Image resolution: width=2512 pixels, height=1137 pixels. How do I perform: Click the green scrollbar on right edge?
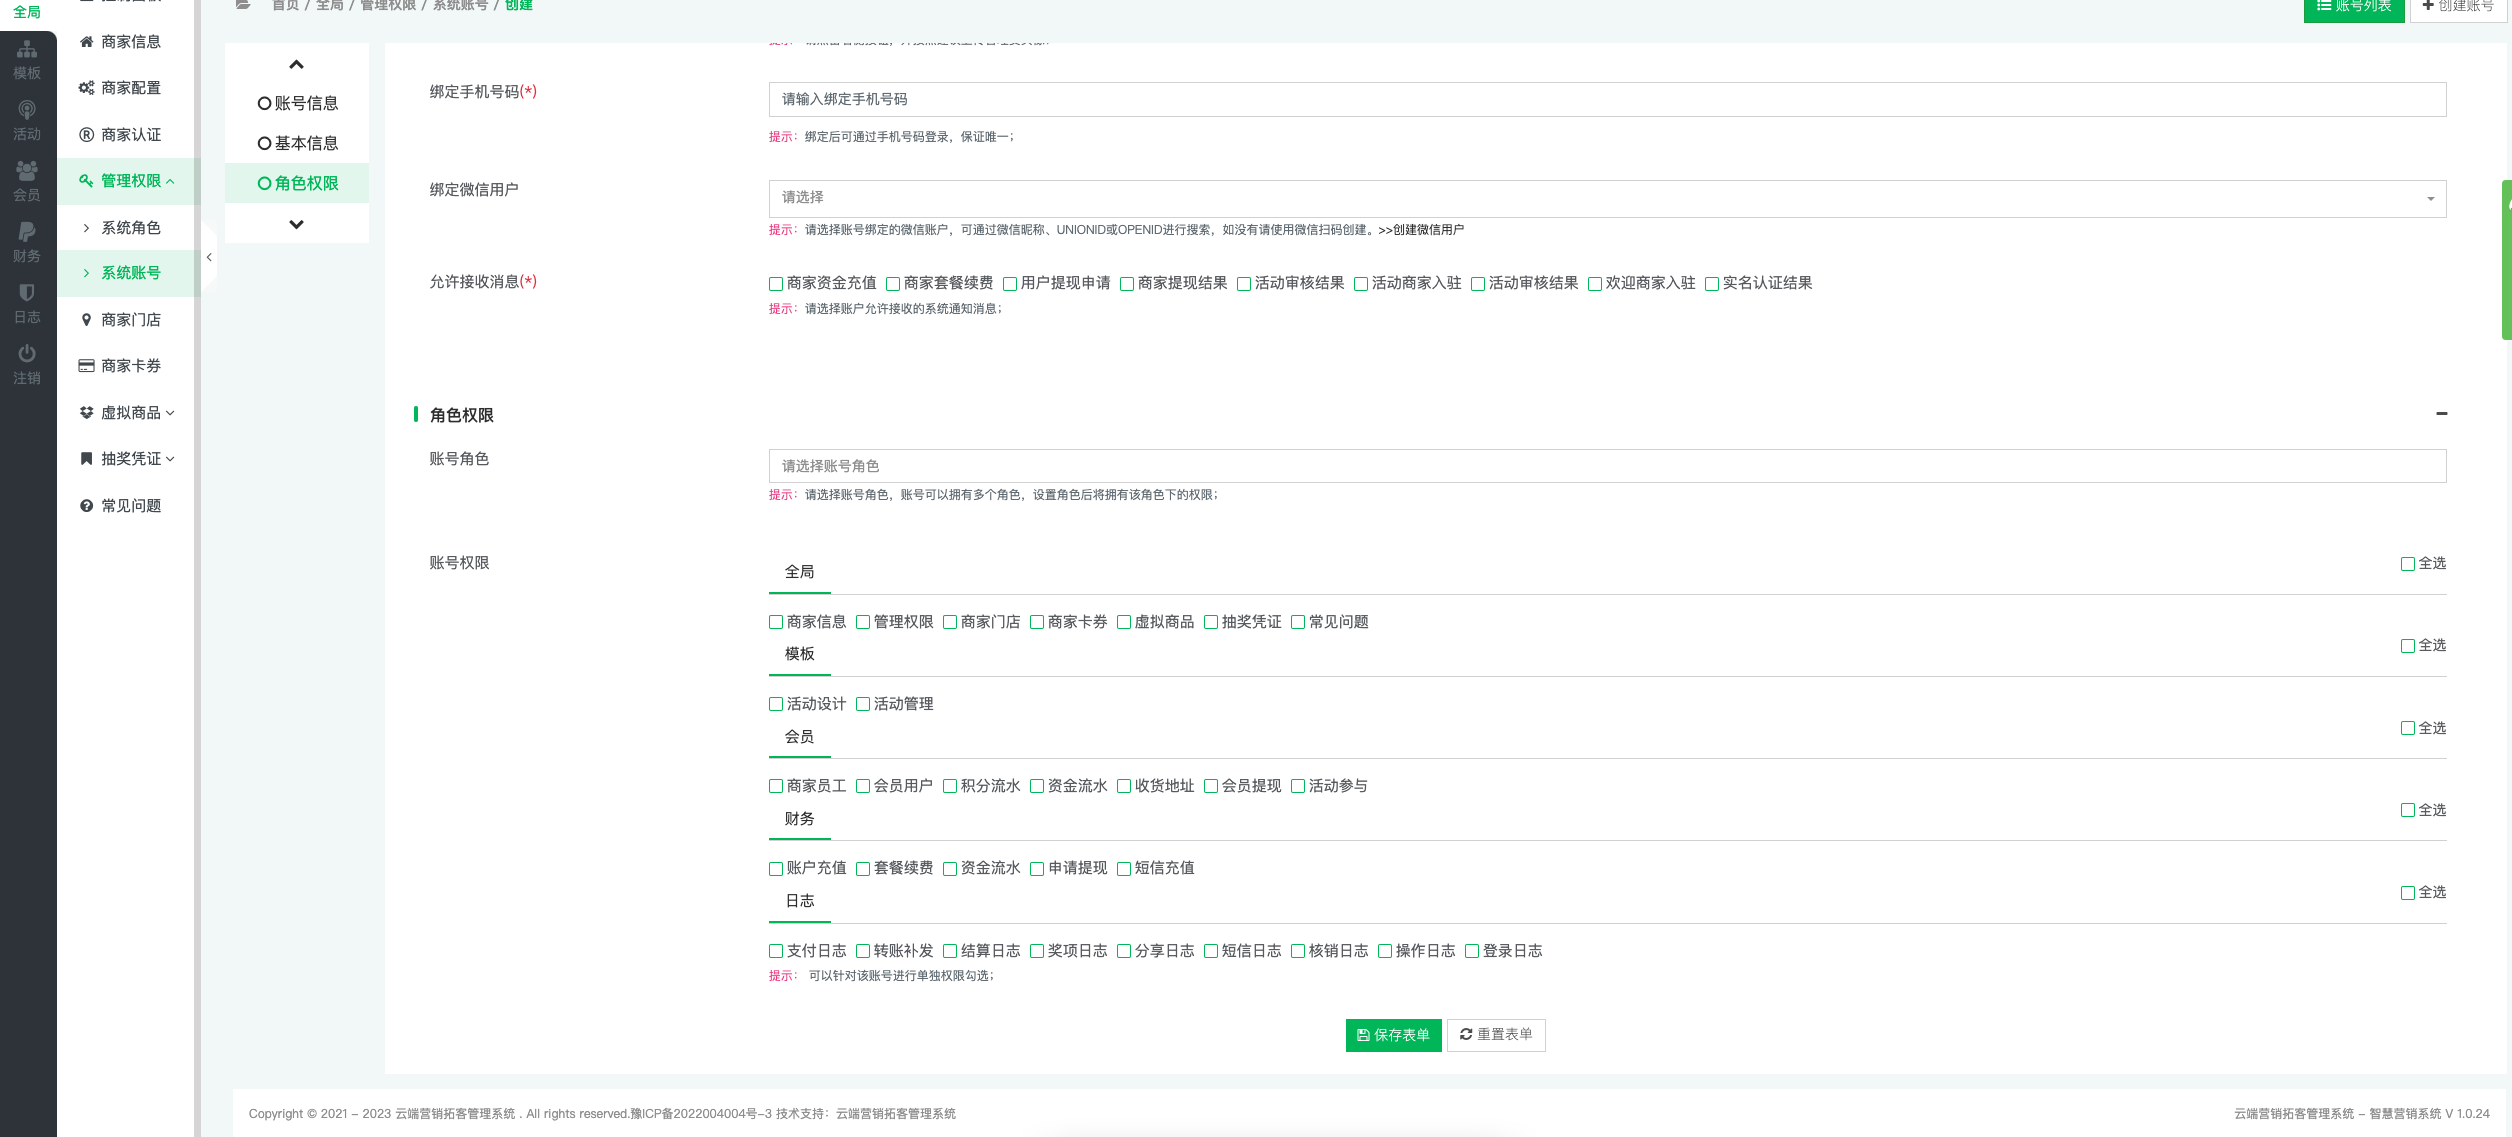[x=2507, y=260]
